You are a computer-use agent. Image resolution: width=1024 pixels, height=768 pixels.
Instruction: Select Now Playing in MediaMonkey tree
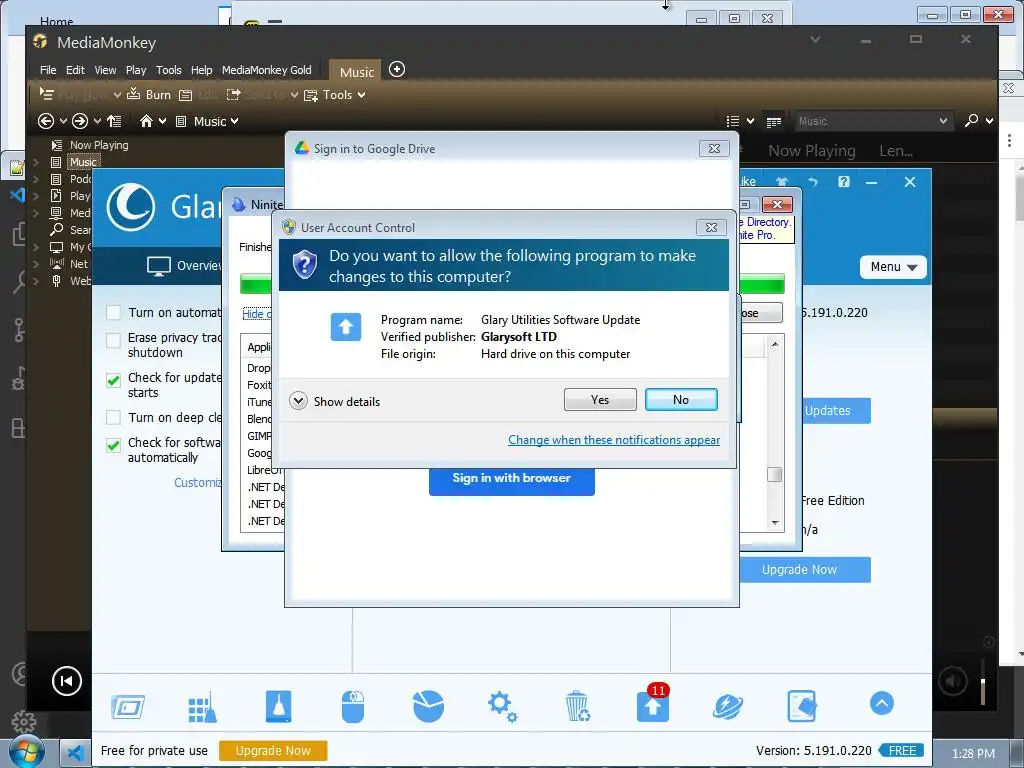click(99, 145)
